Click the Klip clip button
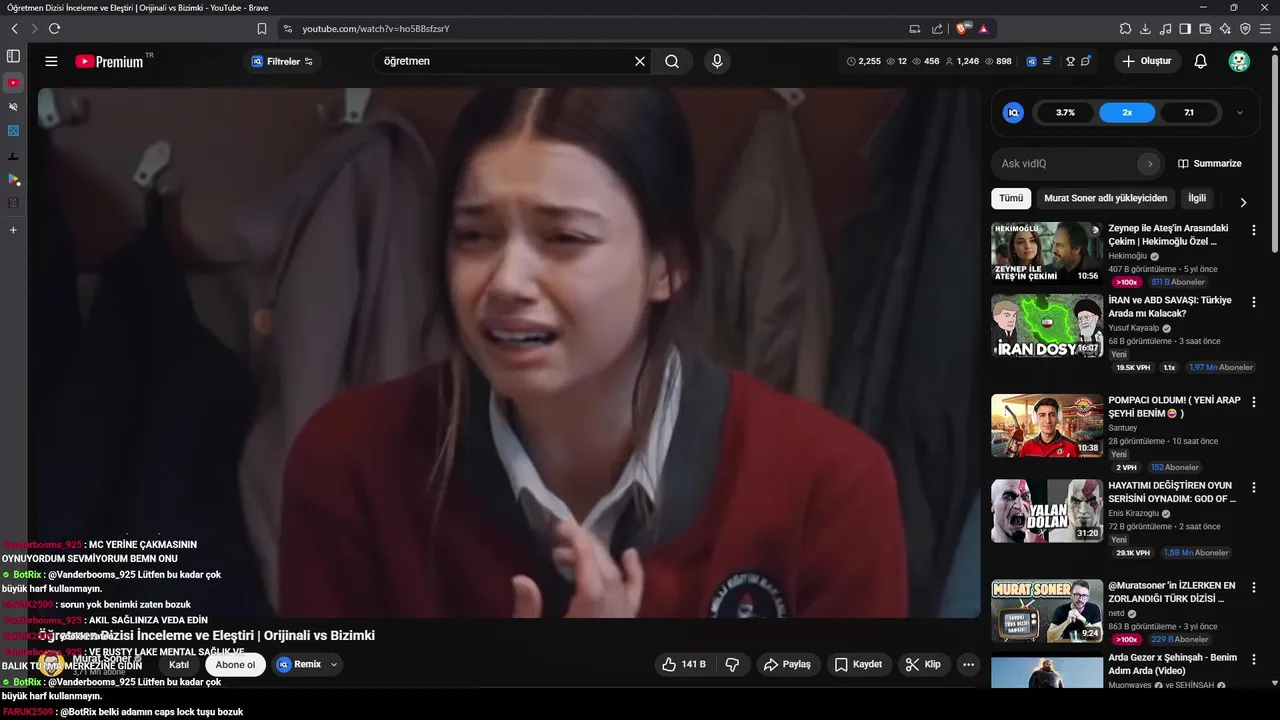The height and width of the screenshot is (720, 1280). [x=923, y=664]
